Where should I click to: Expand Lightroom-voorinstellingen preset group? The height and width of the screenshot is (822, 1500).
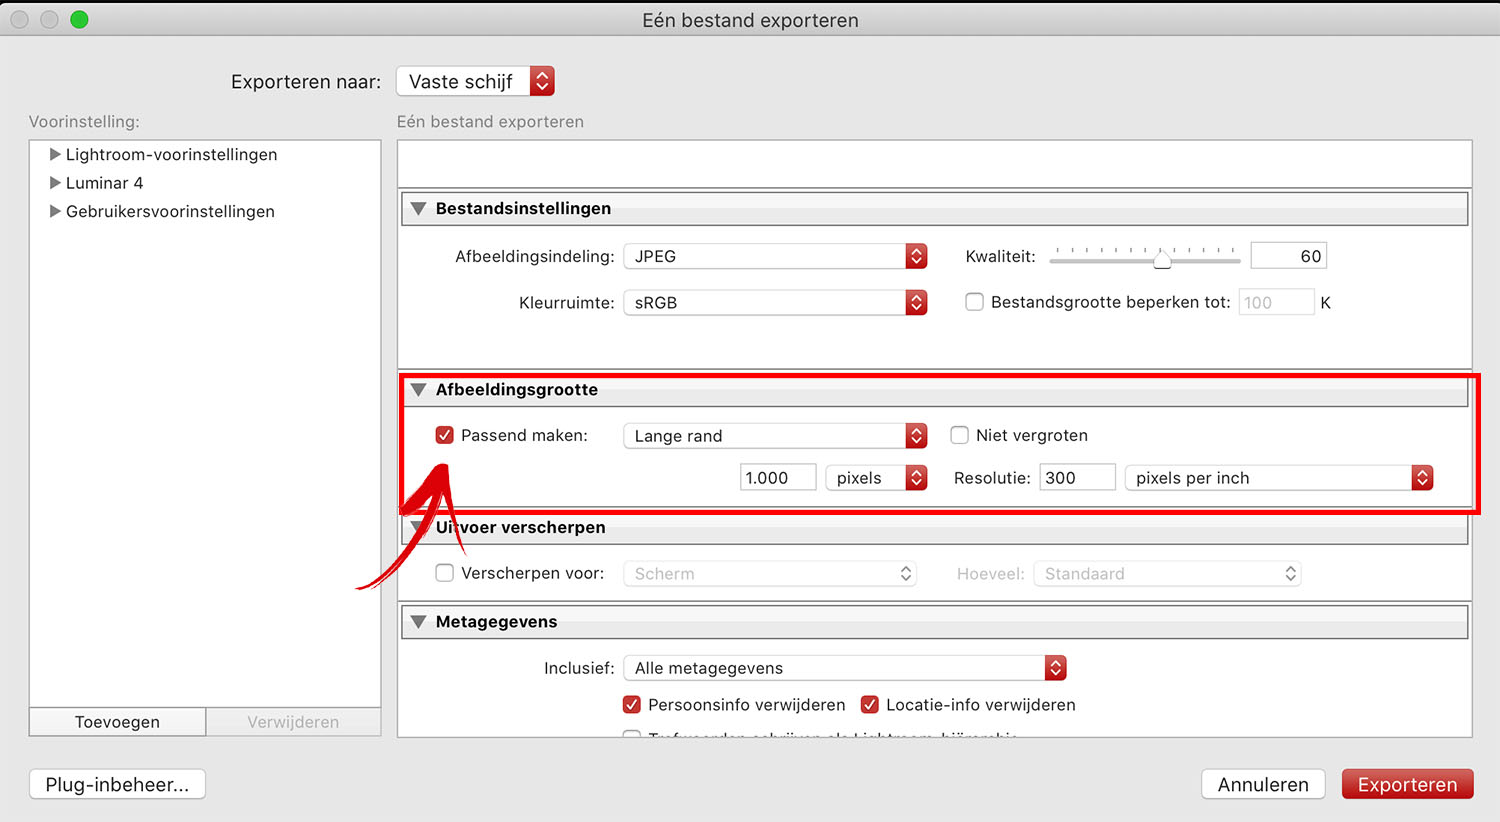[56, 154]
